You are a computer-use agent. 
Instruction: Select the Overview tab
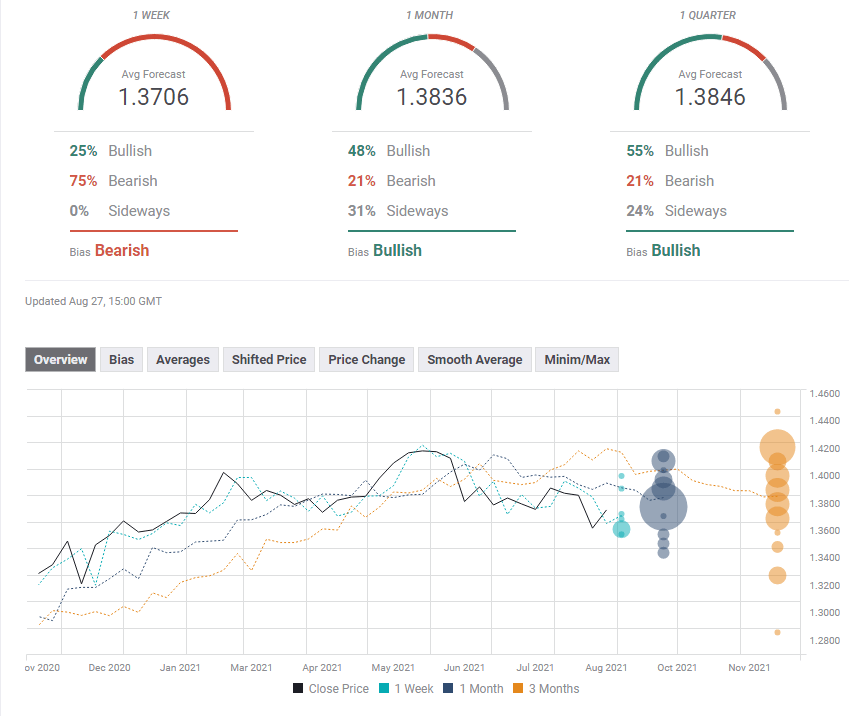[60, 360]
